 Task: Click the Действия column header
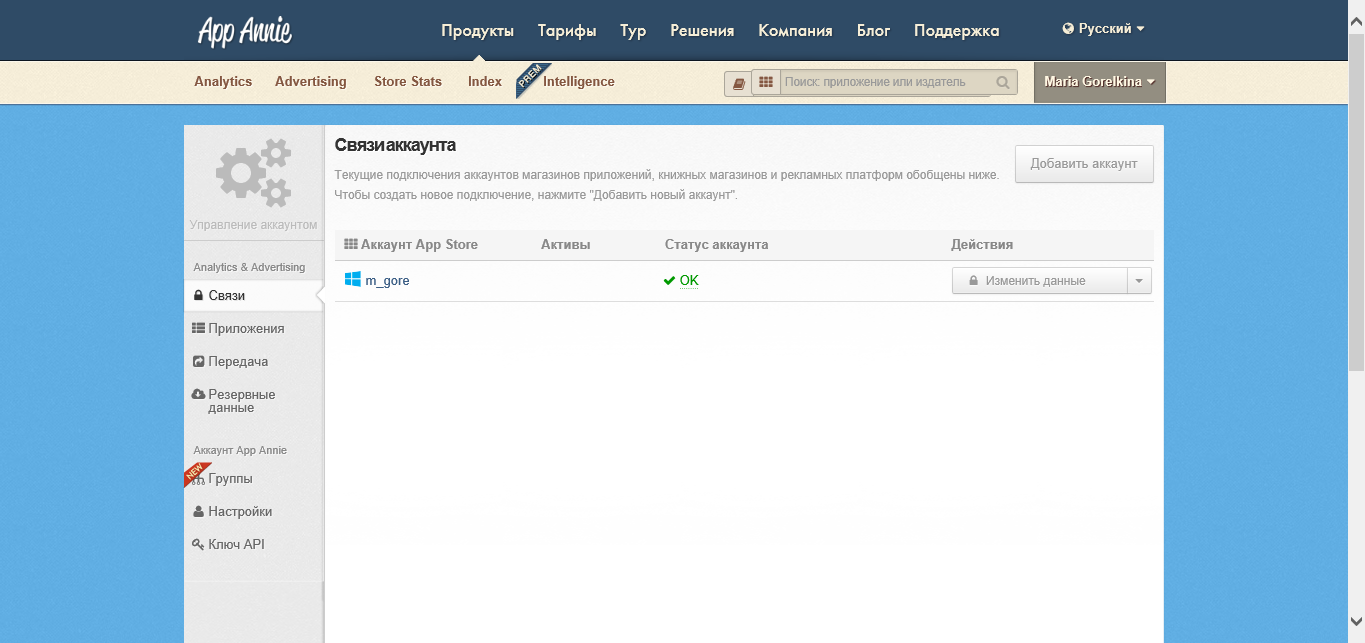(982, 245)
